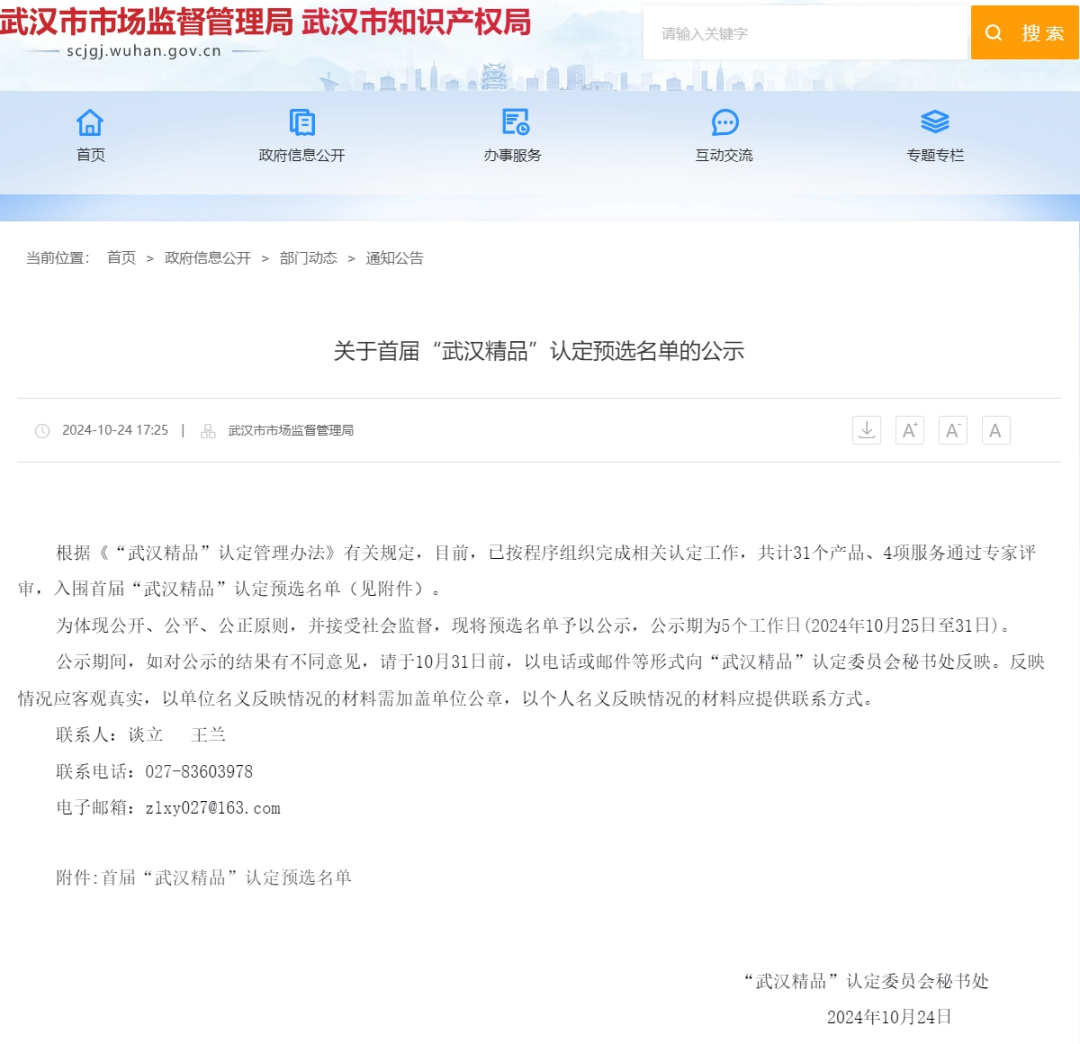
Task: Reset font size with plain A icon
Action: (x=995, y=430)
